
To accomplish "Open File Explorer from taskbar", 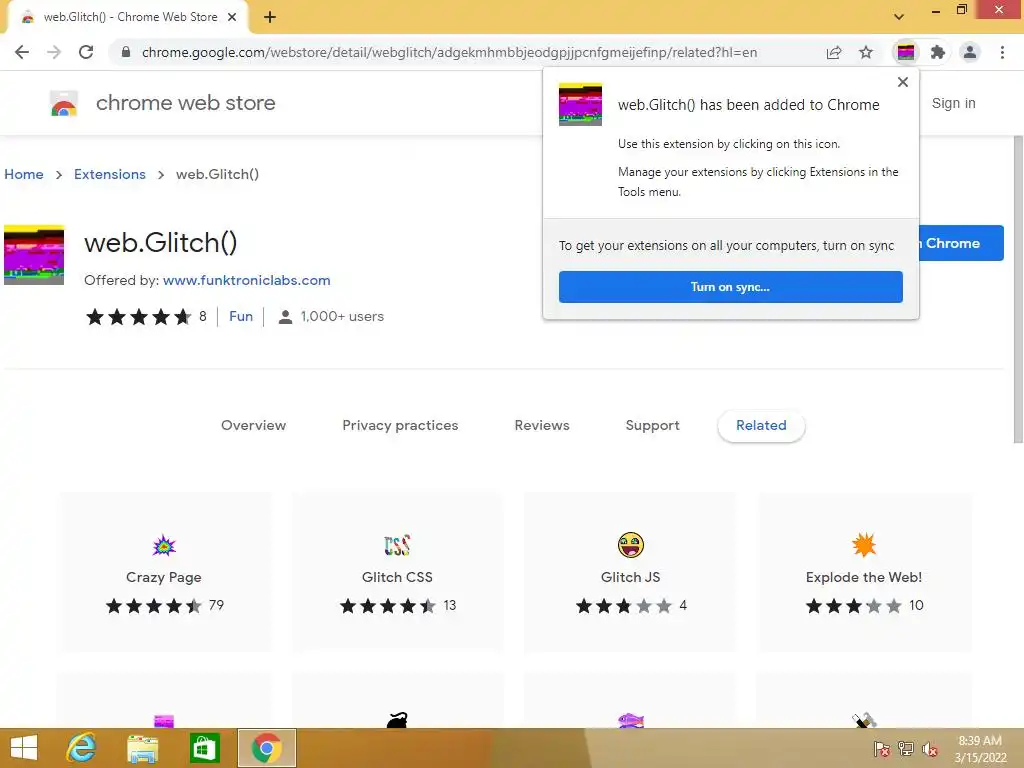I will [142, 748].
